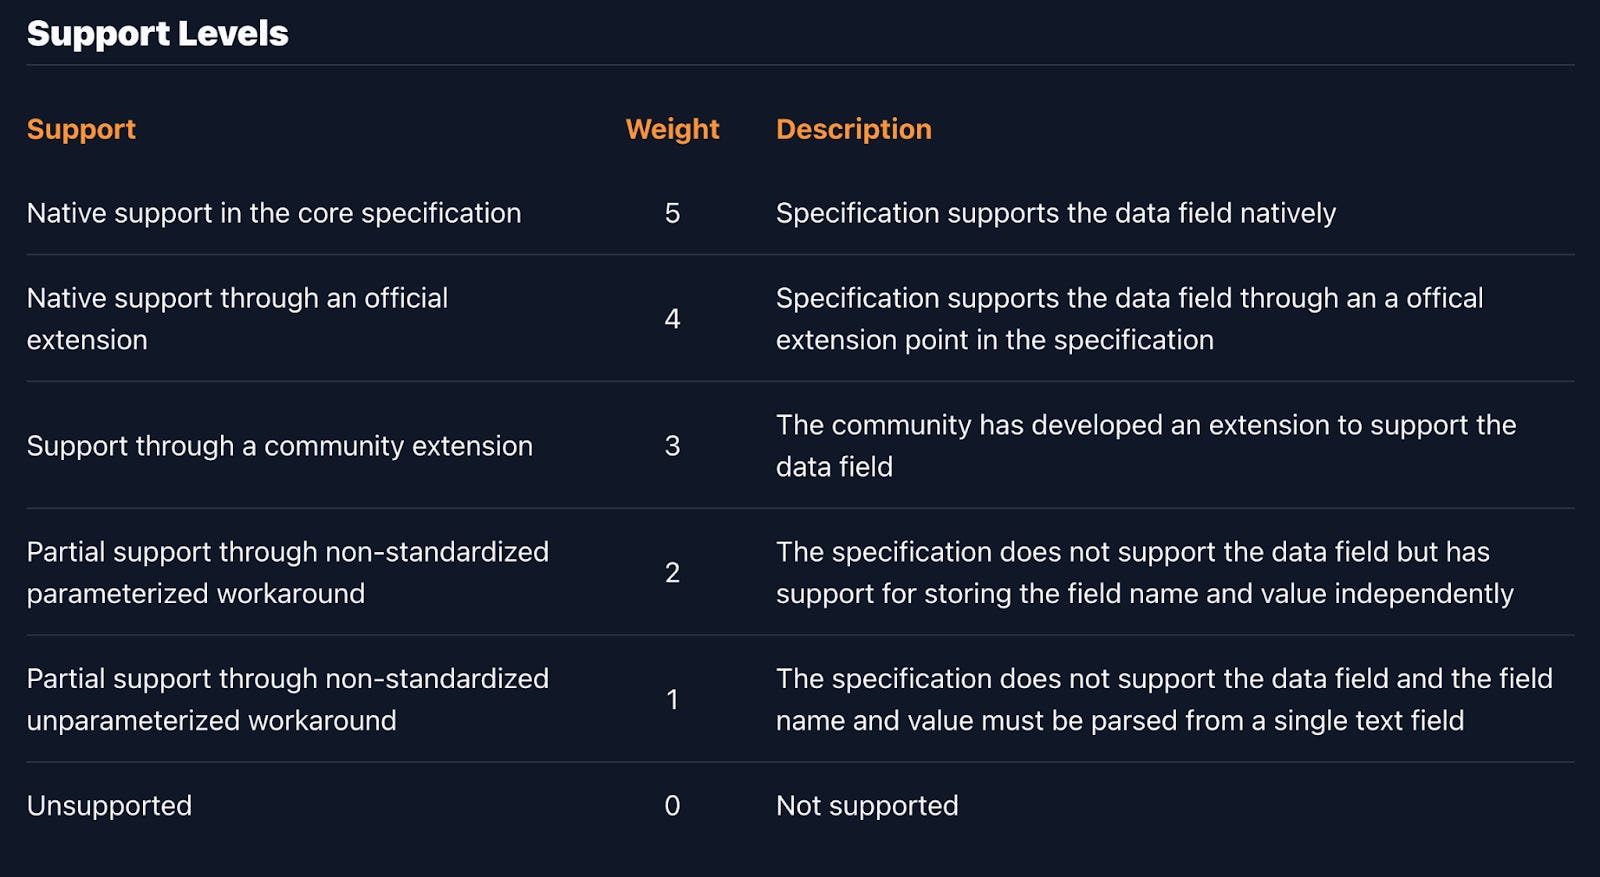1600x877 pixels.
Task: Click the 'unparameterized workaround' support cell
Action: [288, 700]
